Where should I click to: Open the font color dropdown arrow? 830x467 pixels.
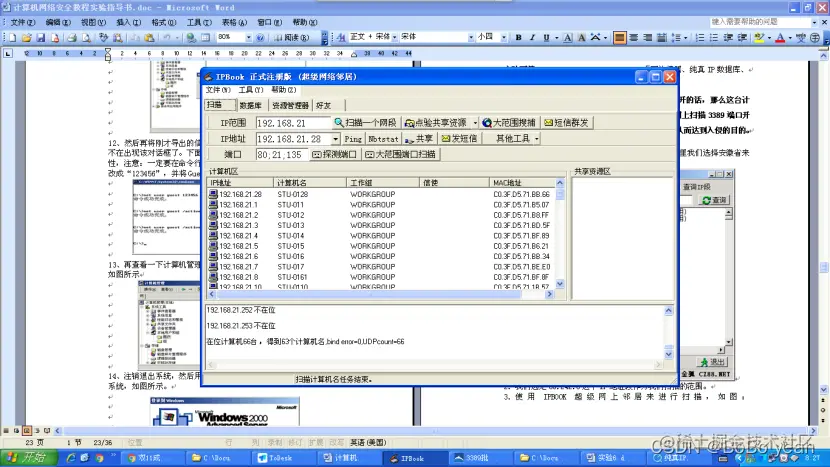pyautogui.click(x=790, y=38)
